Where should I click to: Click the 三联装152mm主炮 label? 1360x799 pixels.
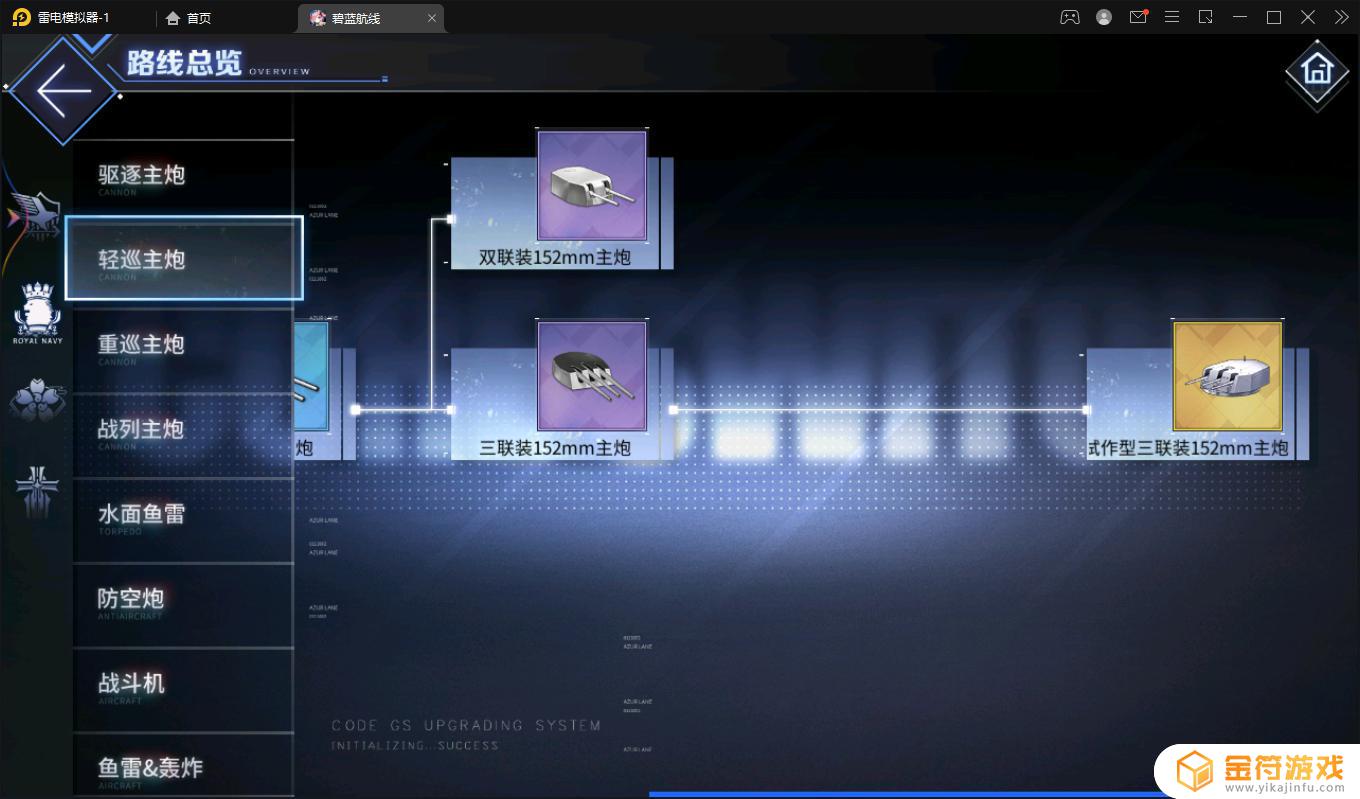555,448
